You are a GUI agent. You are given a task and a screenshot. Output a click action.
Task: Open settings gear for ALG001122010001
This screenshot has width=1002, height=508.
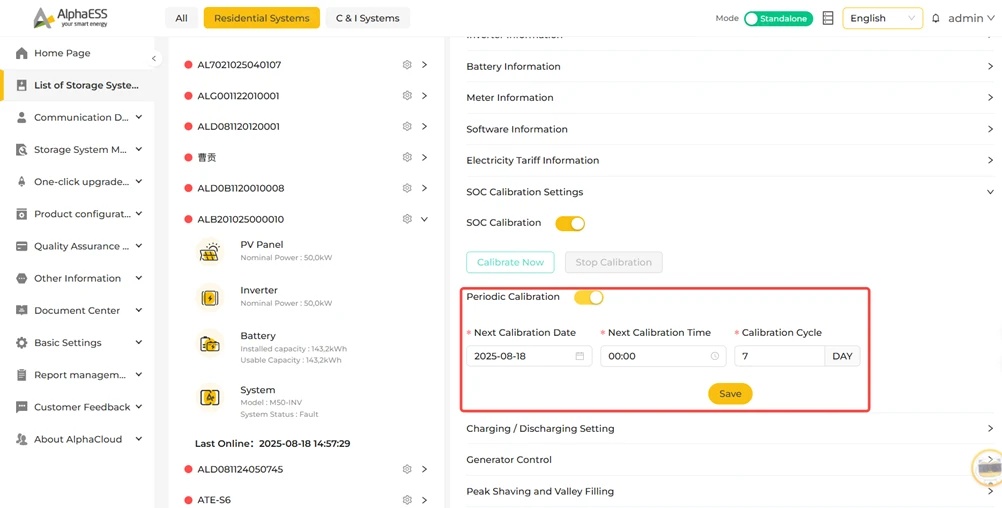[x=406, y=96]
